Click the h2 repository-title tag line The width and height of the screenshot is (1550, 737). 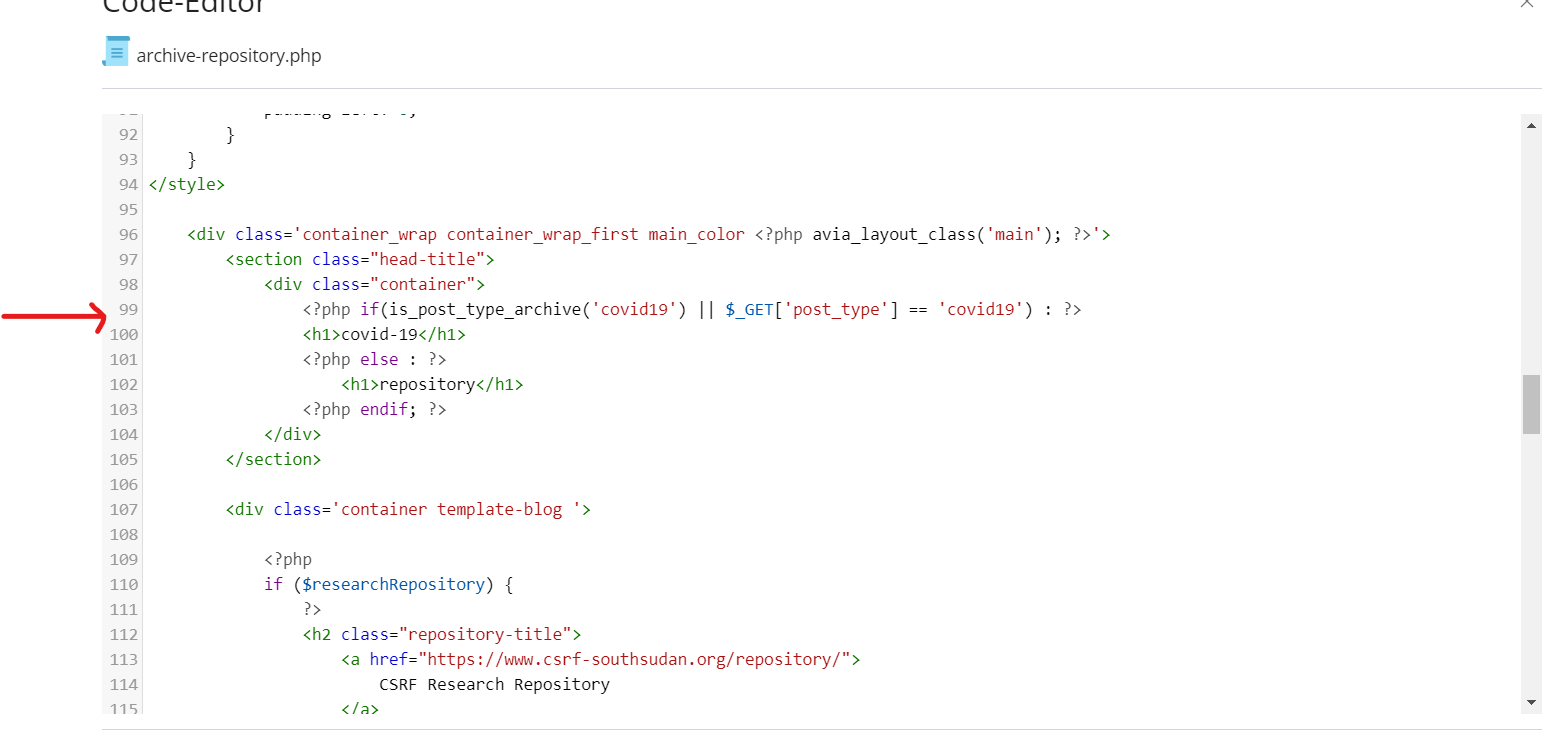point(442,634)
